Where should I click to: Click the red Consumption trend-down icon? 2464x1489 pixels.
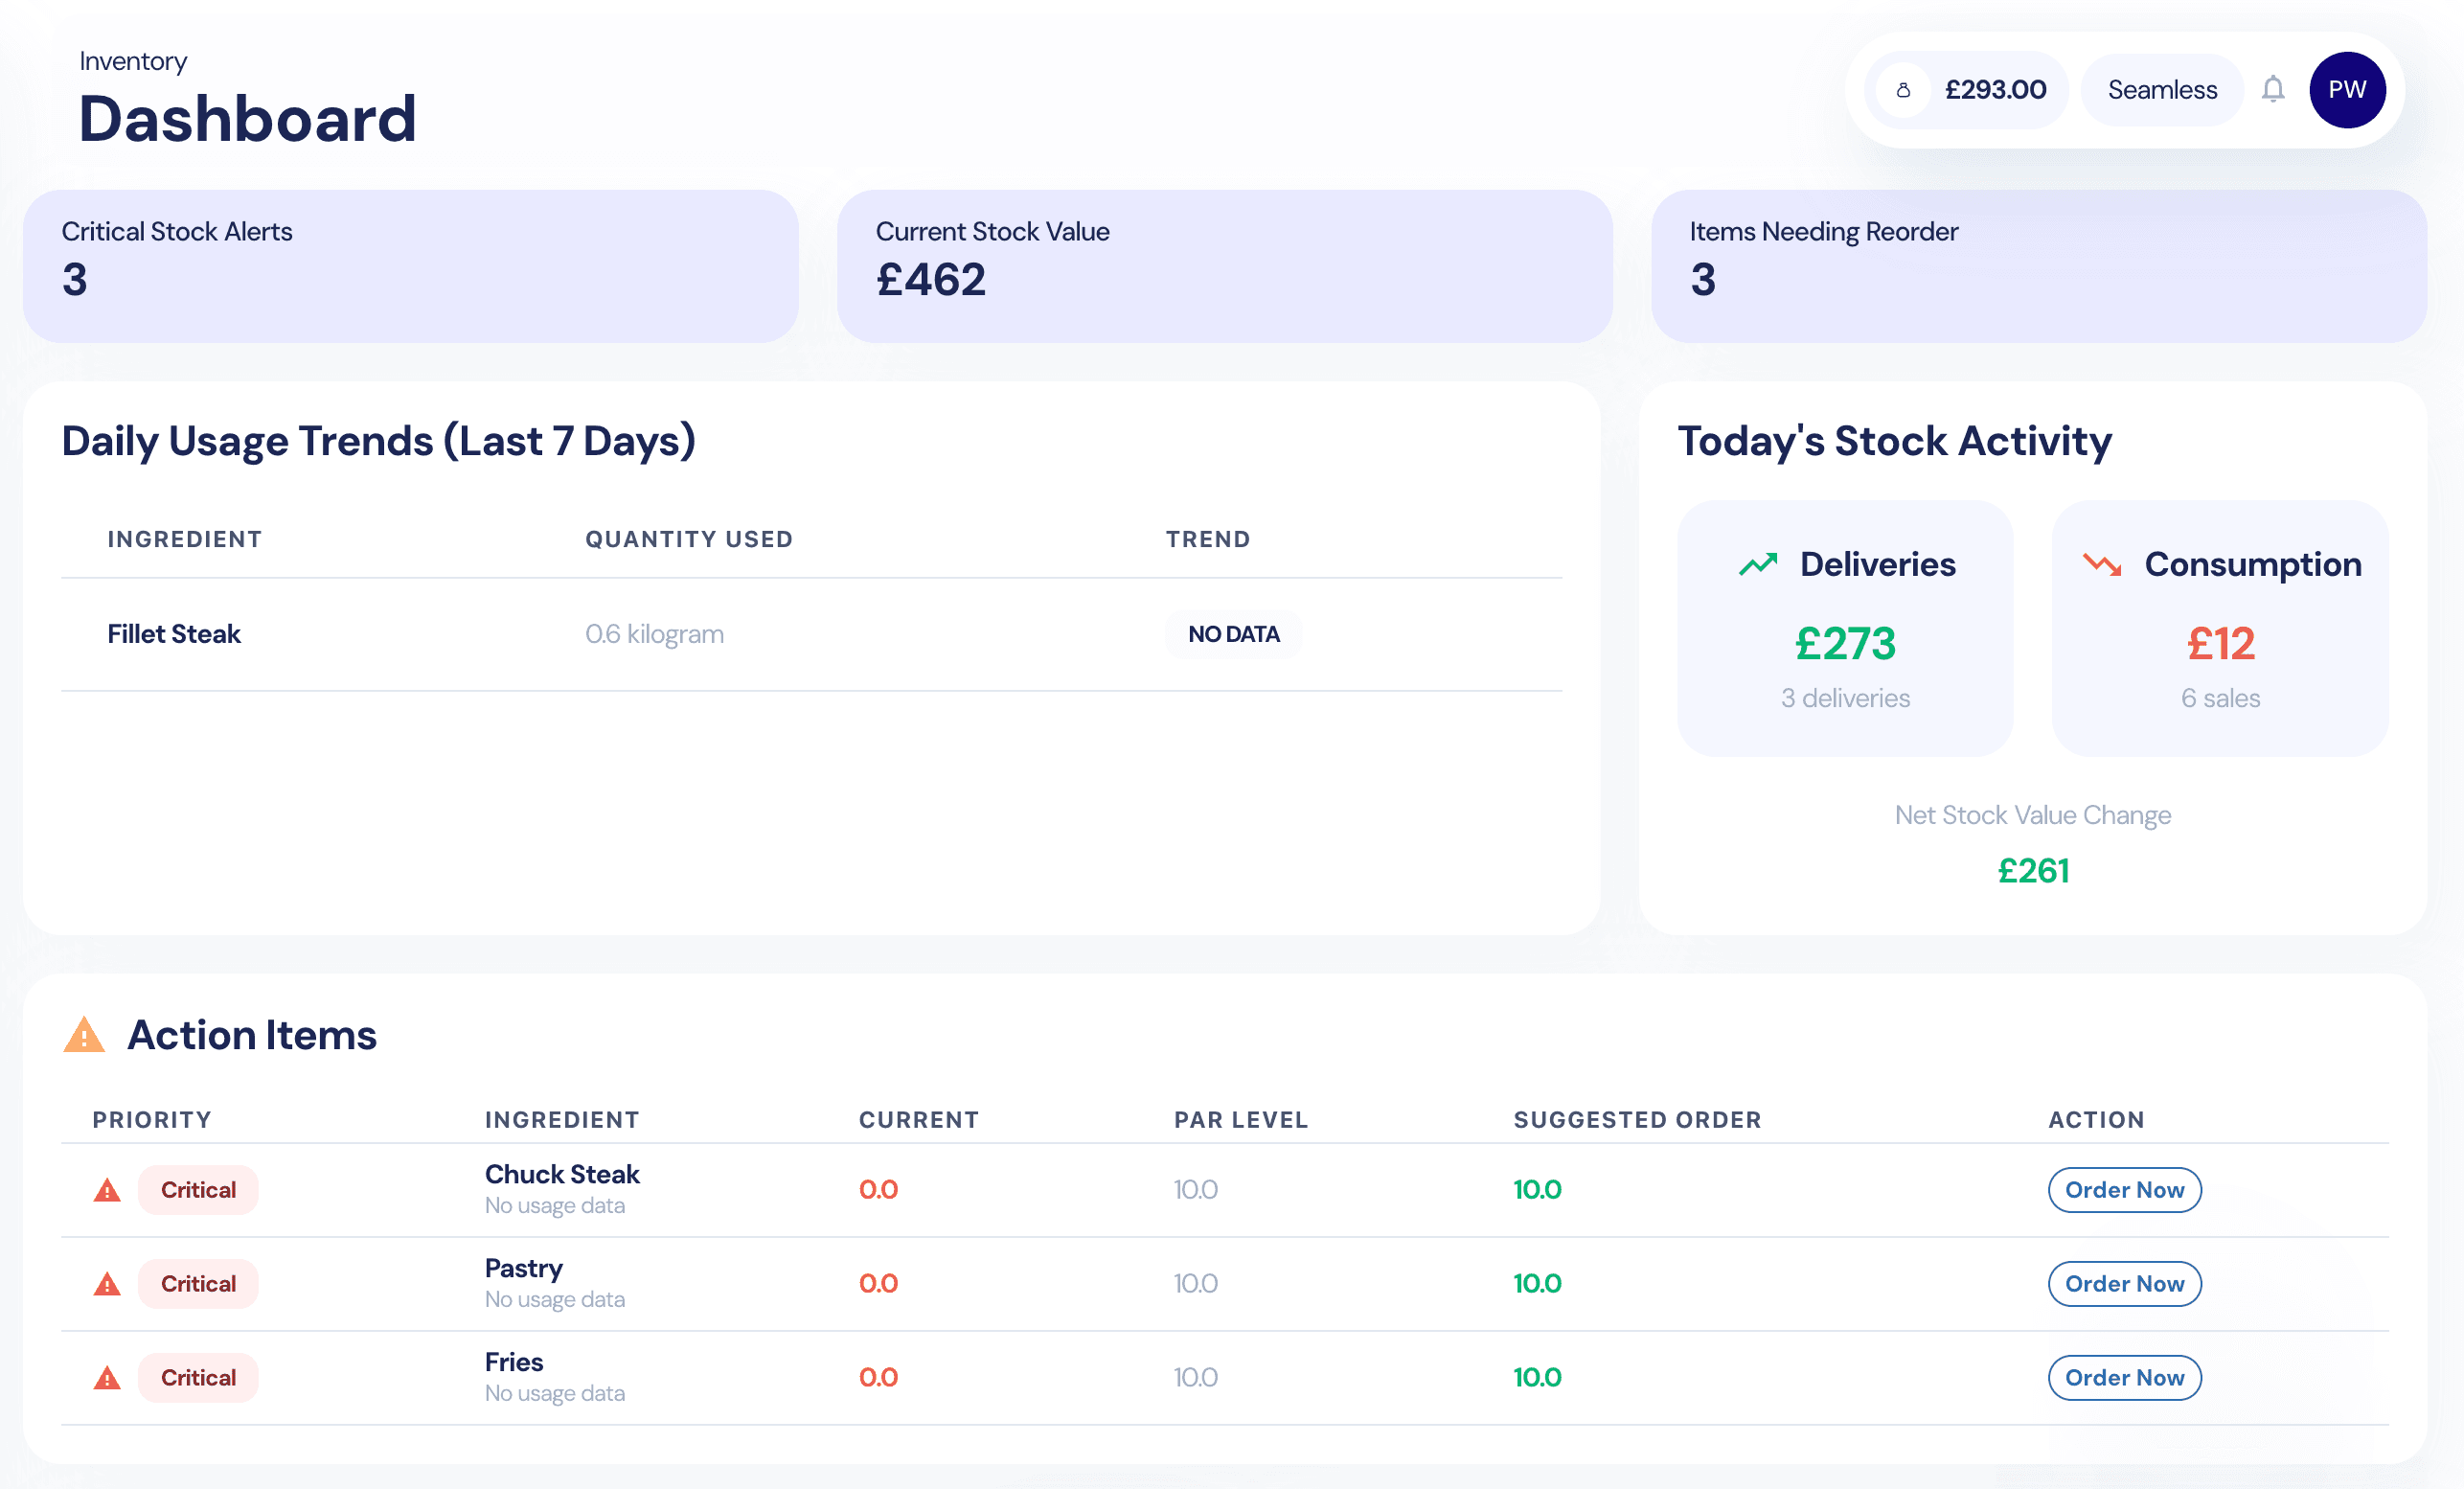2101,565
